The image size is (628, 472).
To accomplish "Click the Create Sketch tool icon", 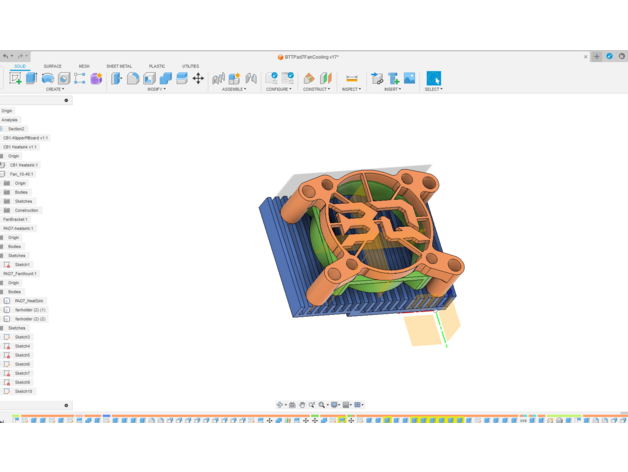I will [16, 78].
